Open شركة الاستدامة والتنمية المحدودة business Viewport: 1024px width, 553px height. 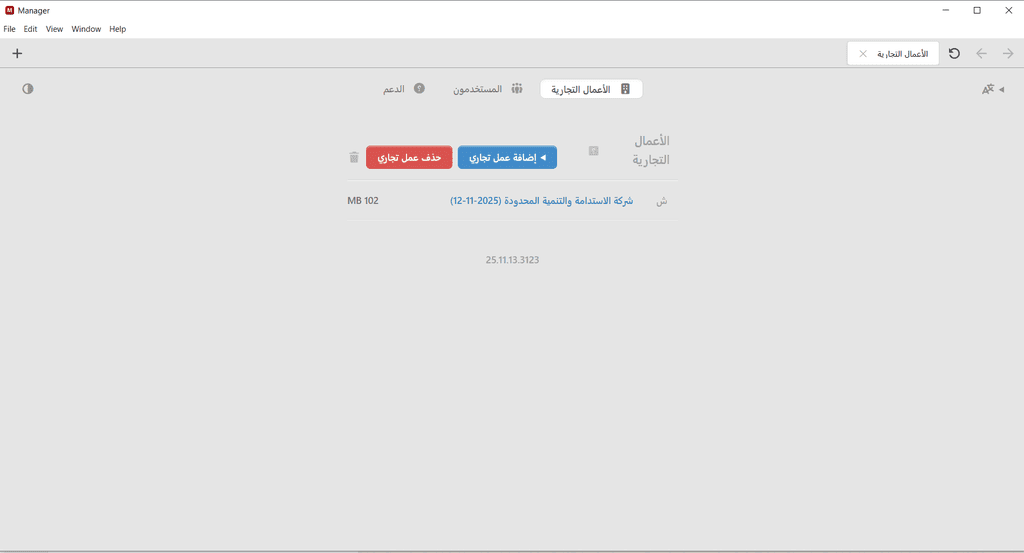(541, 200)
